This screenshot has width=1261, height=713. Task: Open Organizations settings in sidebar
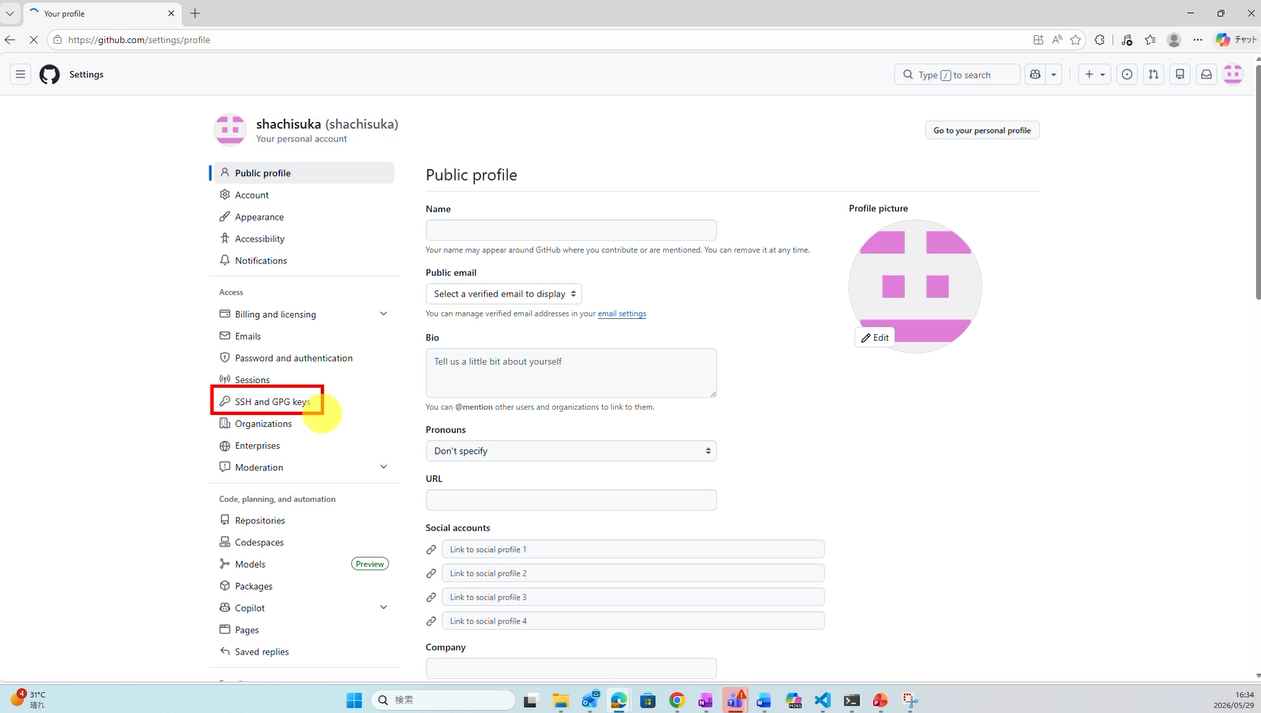coord(304,424)
